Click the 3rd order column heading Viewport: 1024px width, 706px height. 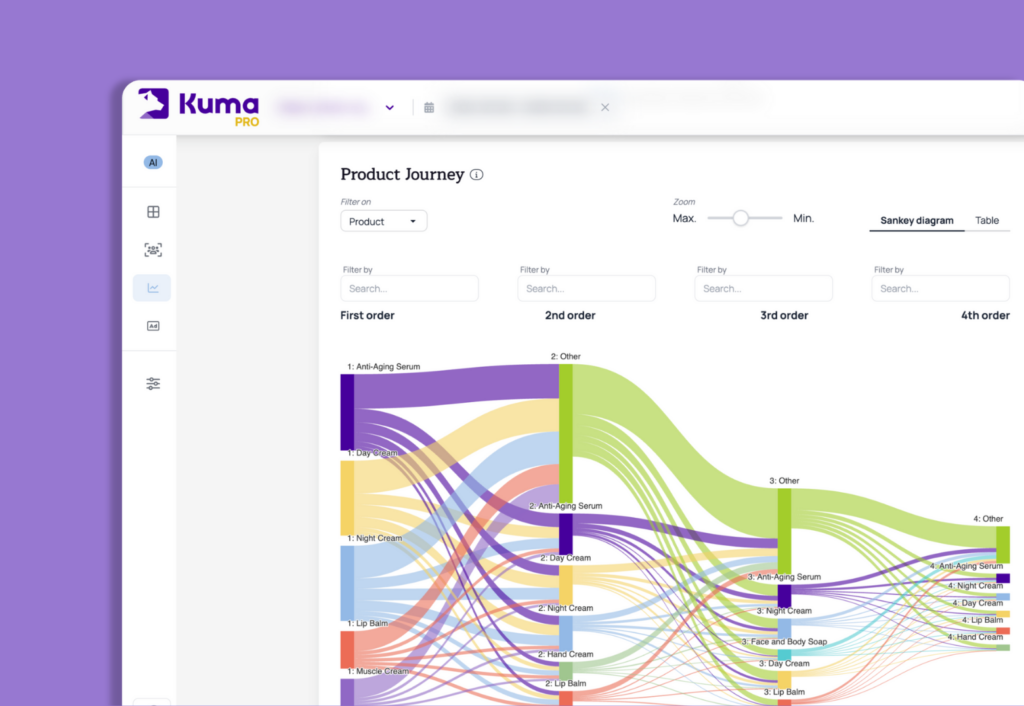coord(784,315)
